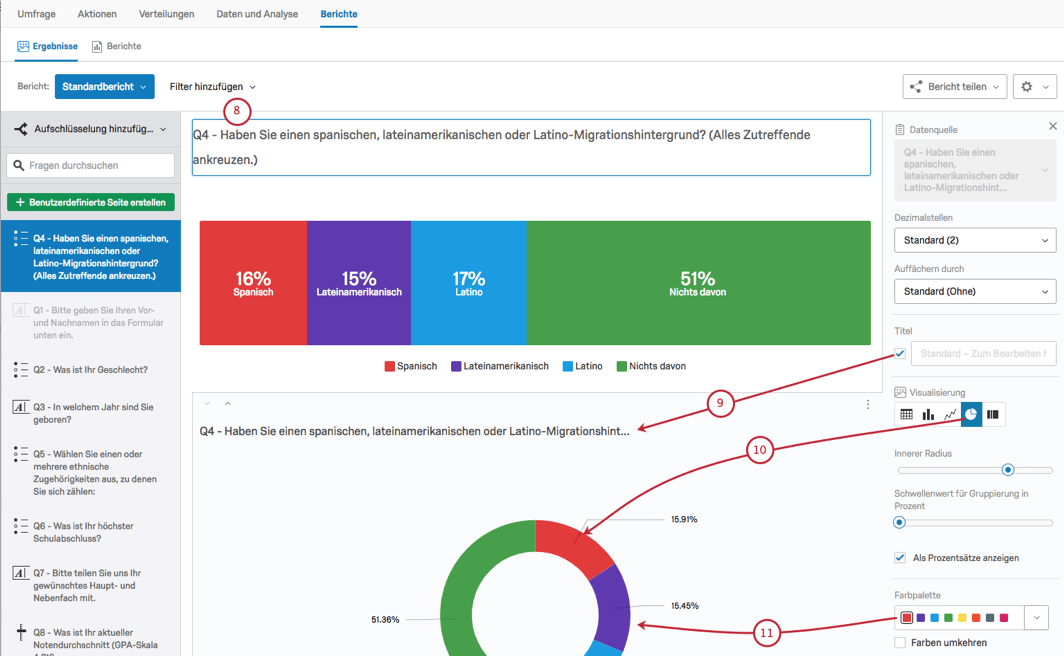Click the Aufschlüsselung branch icon

point(21,129)
